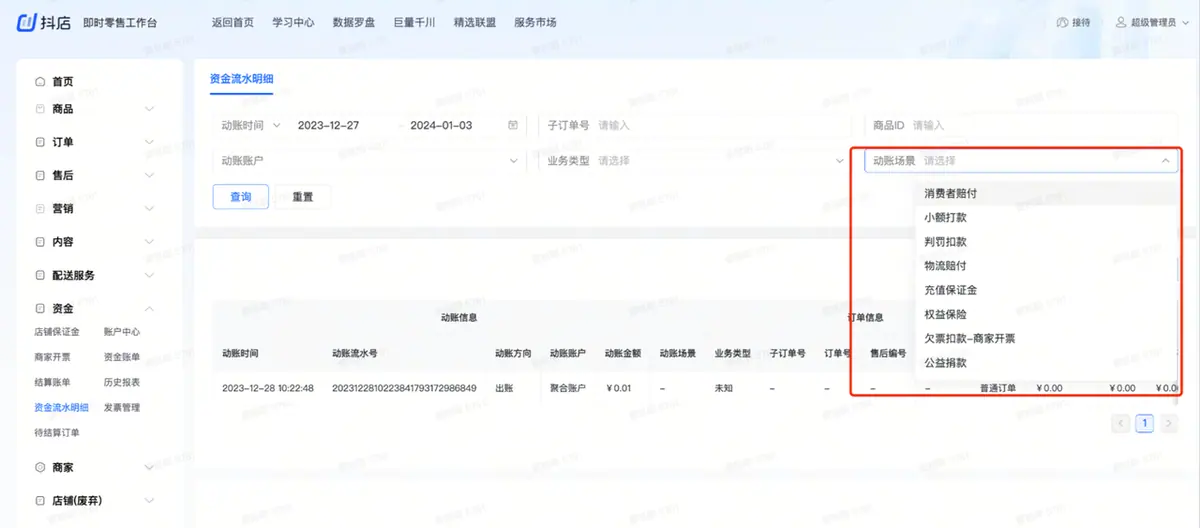Click the 重置 button

click(x=303, y=197)
